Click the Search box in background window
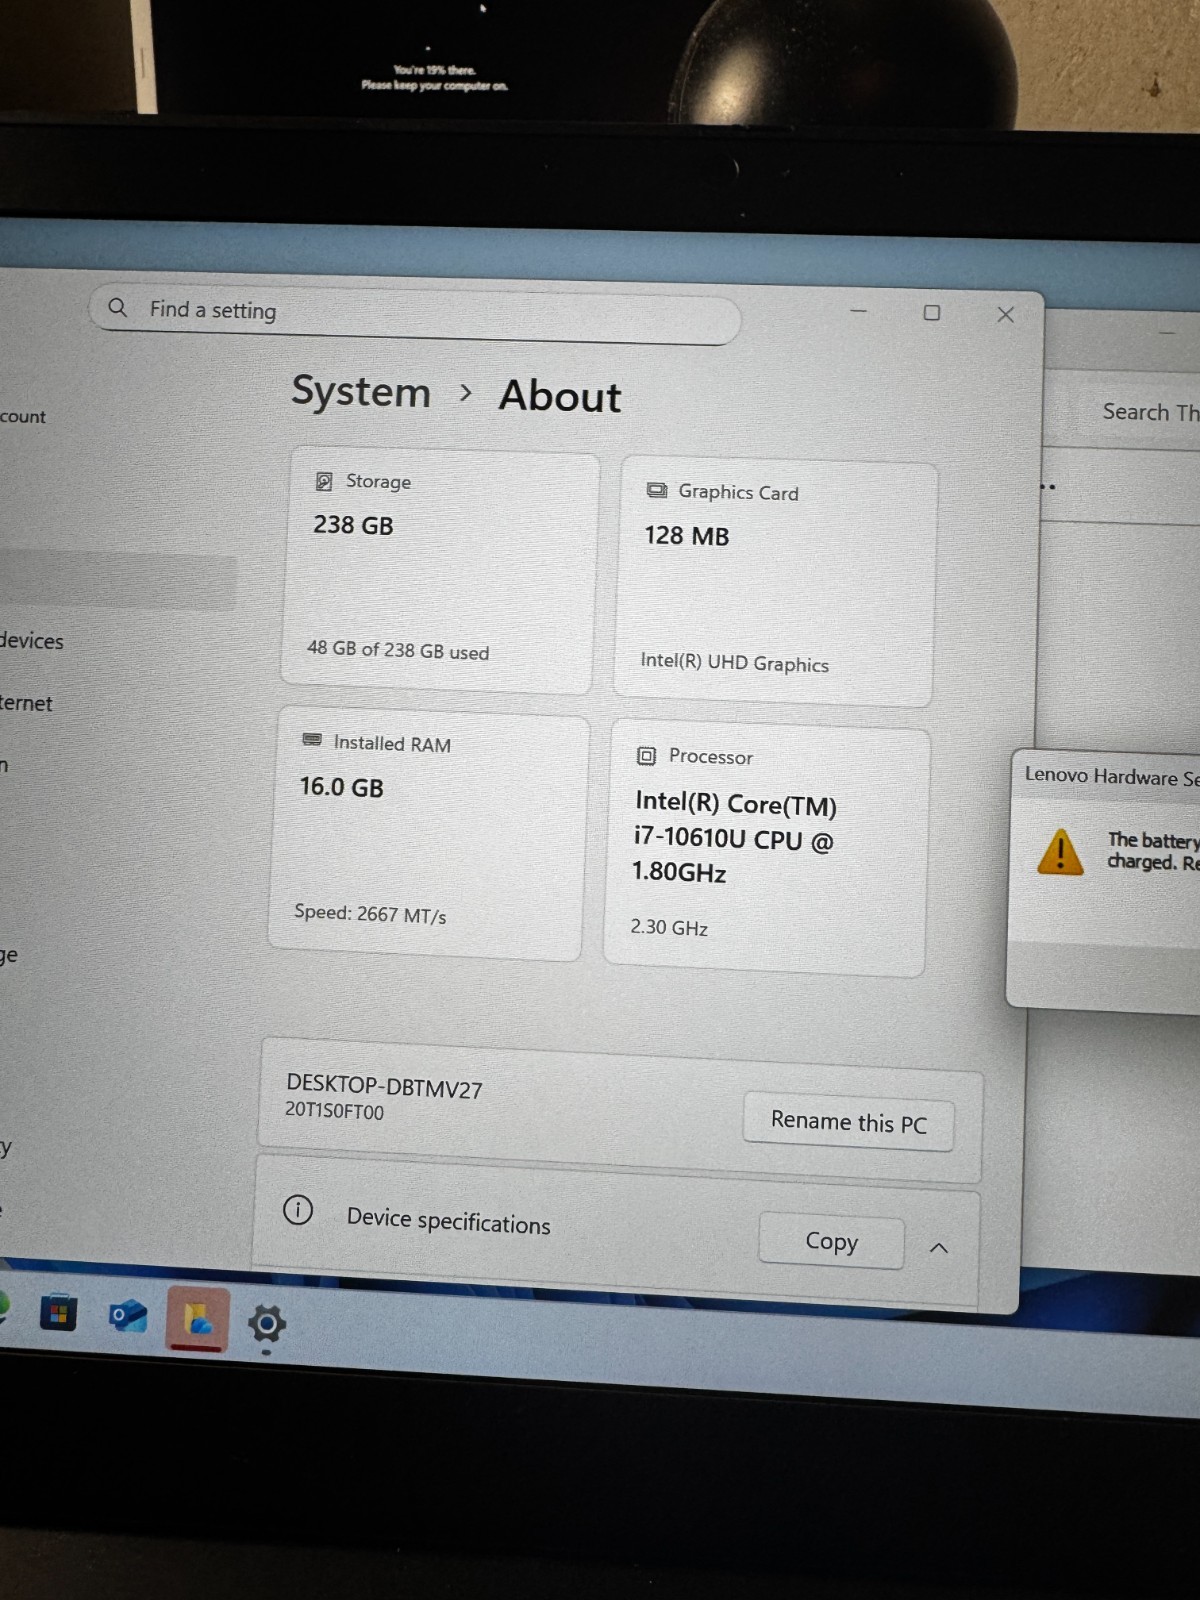Image resolution: width=1200 pixels, height=1600 pixels. click(1150, 412)
